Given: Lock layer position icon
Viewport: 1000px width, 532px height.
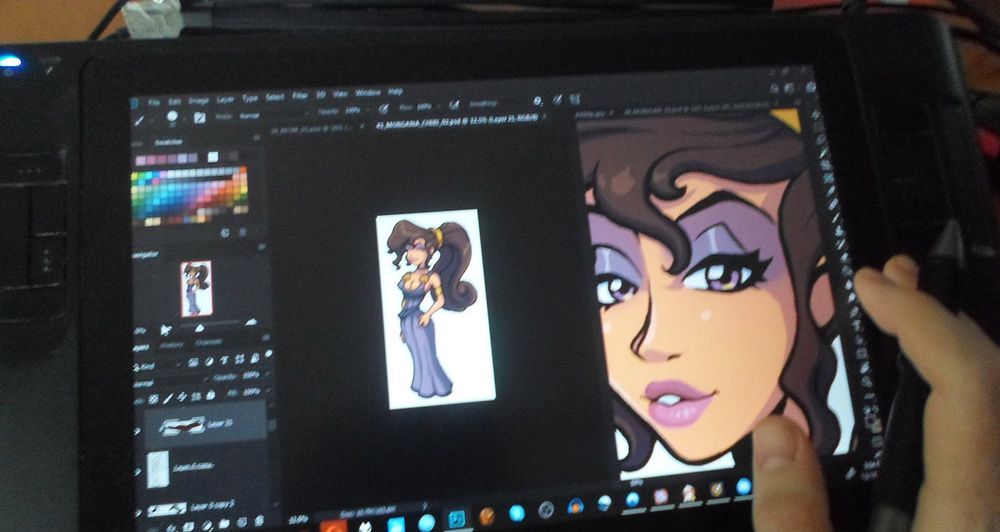Looking at the screenshot, I should click(182, 397).
